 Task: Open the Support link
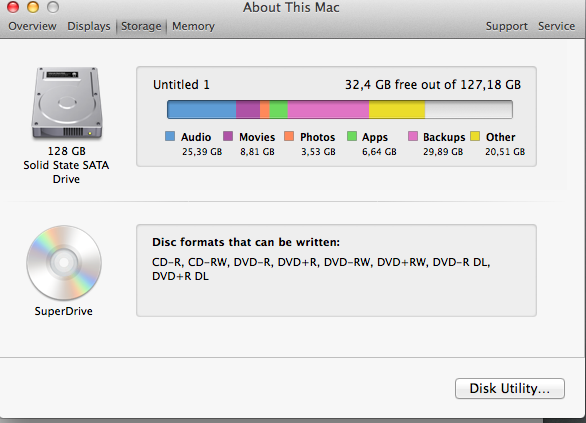pyautogui.click(x=507, y=26)
